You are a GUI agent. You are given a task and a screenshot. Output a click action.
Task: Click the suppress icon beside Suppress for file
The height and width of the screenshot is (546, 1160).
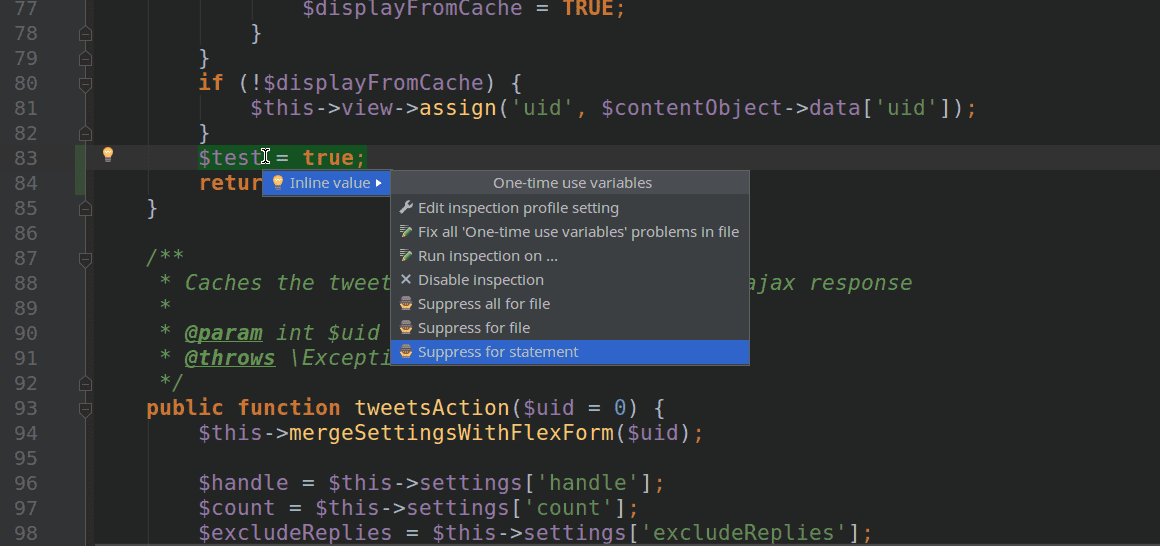[x=405, y=327]
